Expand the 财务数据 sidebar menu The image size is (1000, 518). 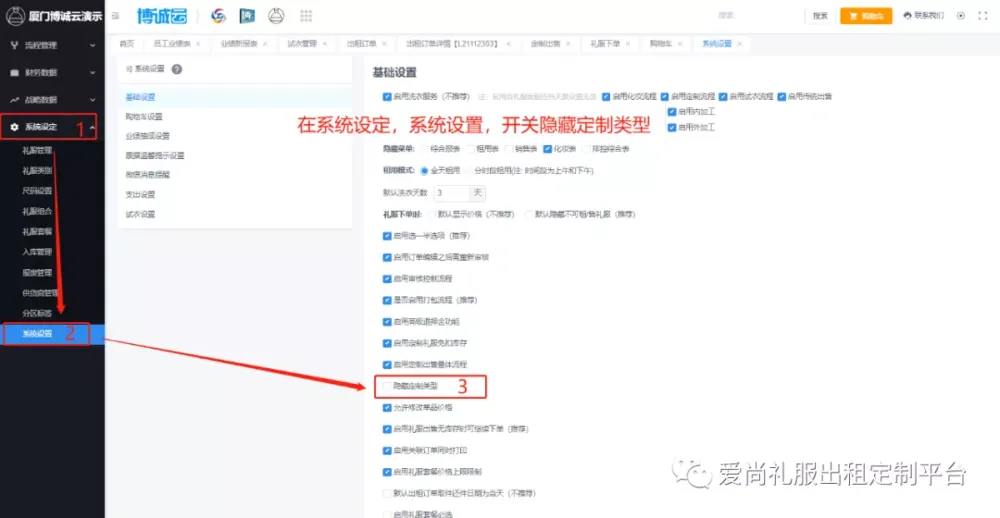[52, 73]
